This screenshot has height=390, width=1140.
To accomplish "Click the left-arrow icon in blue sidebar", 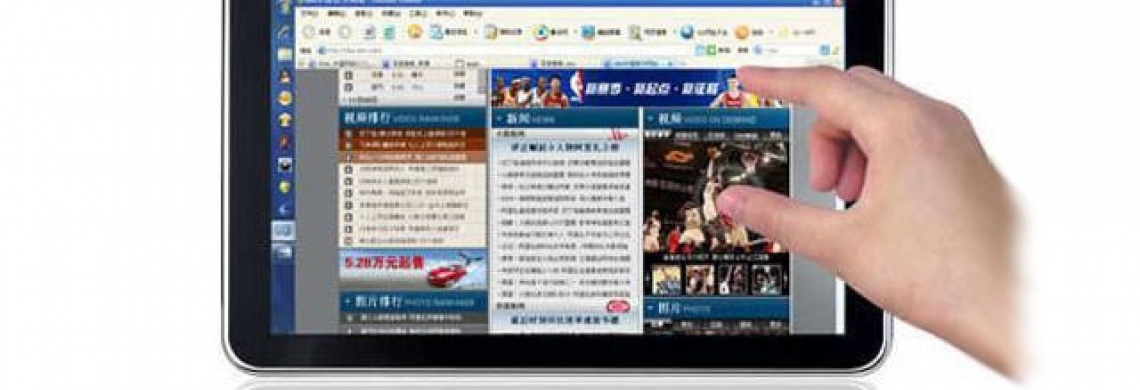I will point(284,210).
